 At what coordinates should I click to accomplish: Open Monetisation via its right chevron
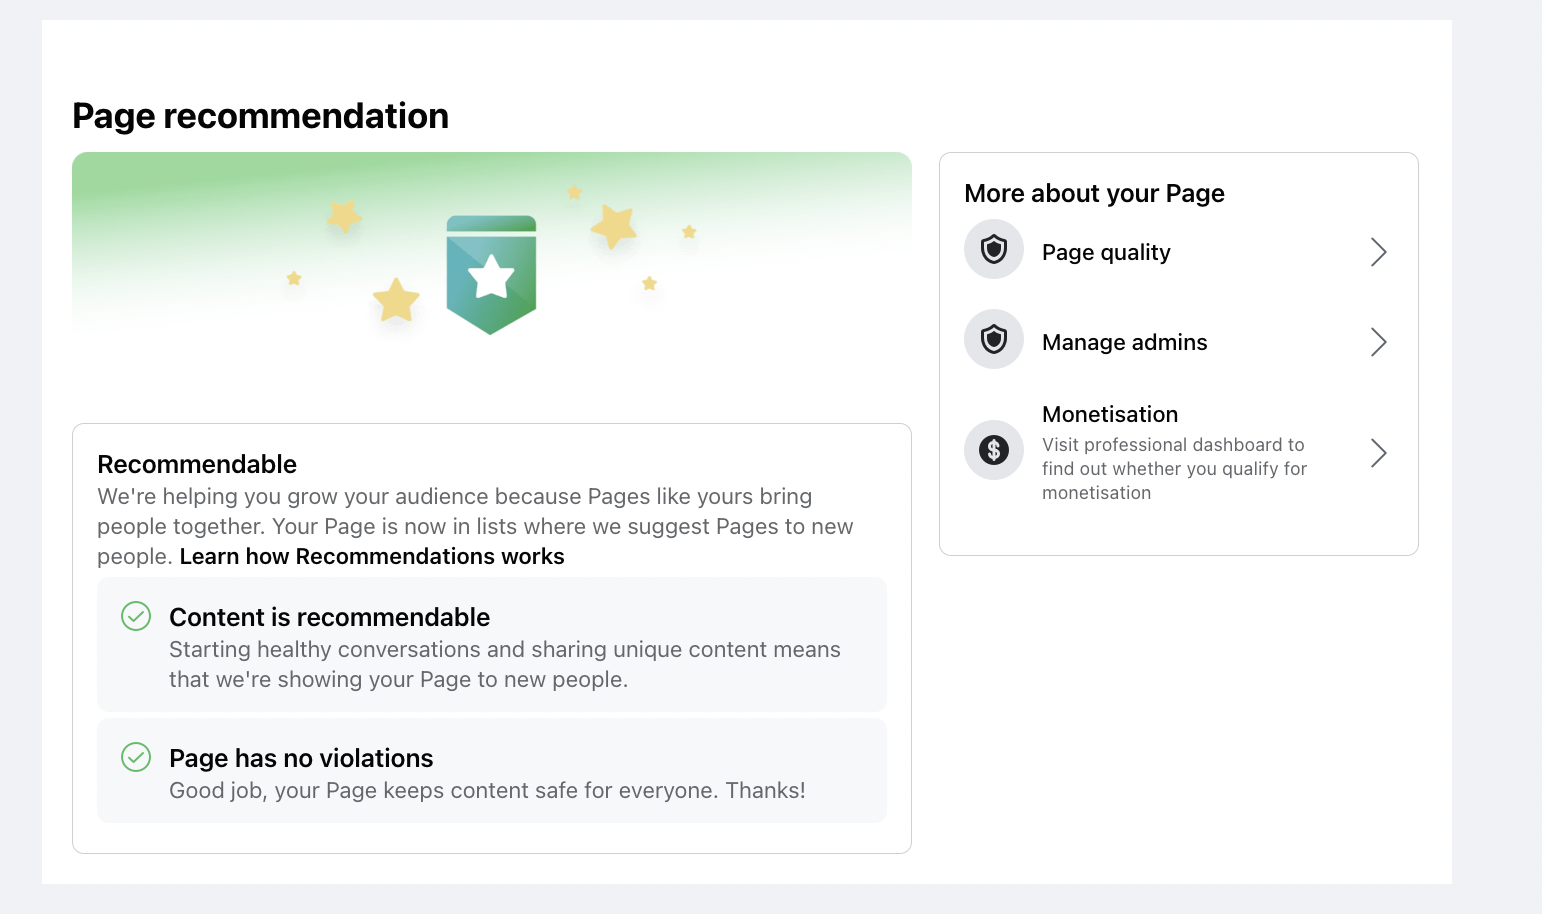click(x=1378, y=453)
